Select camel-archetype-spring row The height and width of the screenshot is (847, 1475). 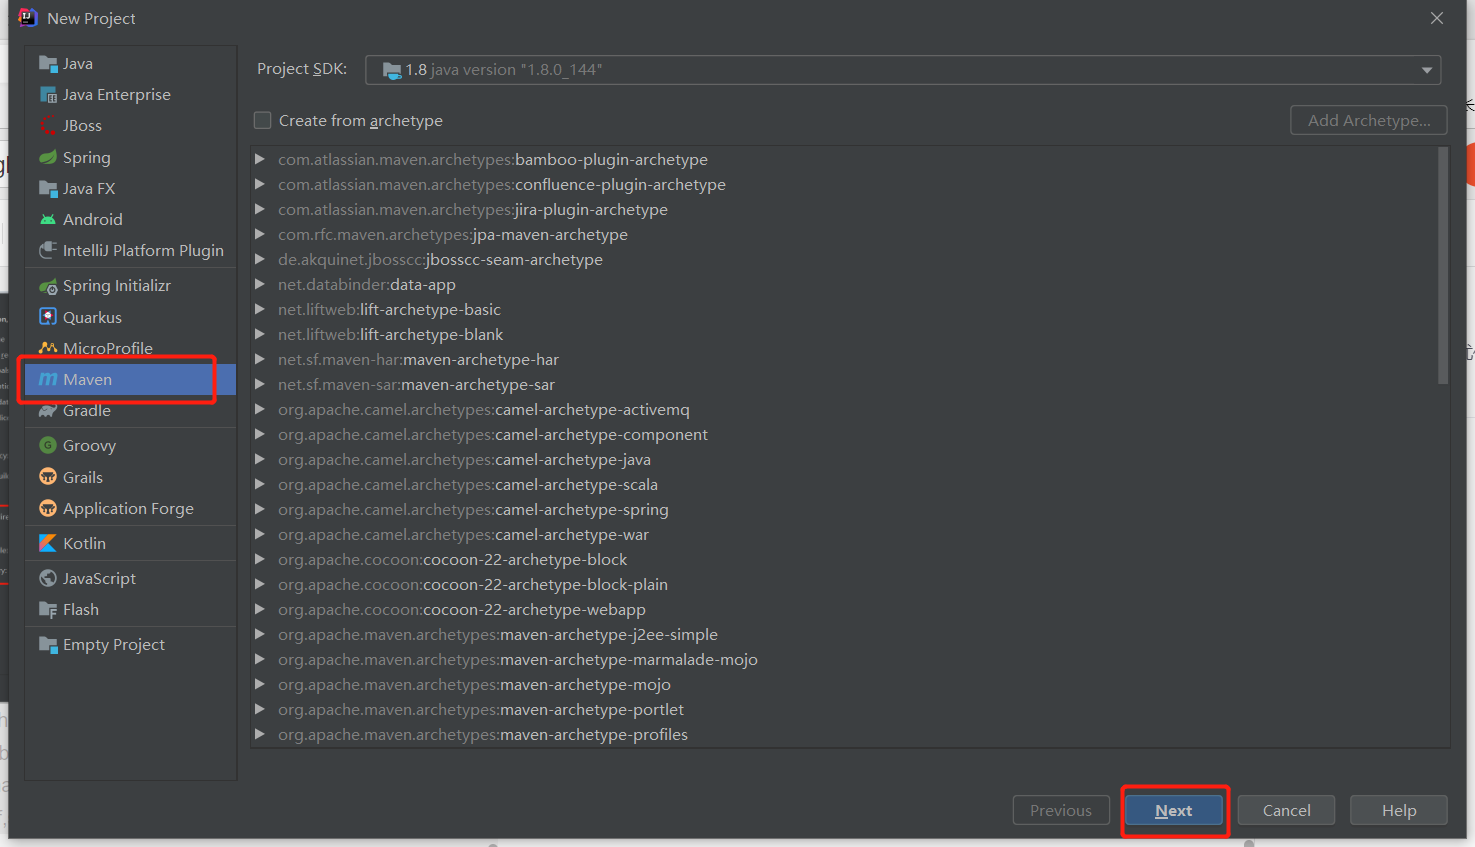(844, 509)
